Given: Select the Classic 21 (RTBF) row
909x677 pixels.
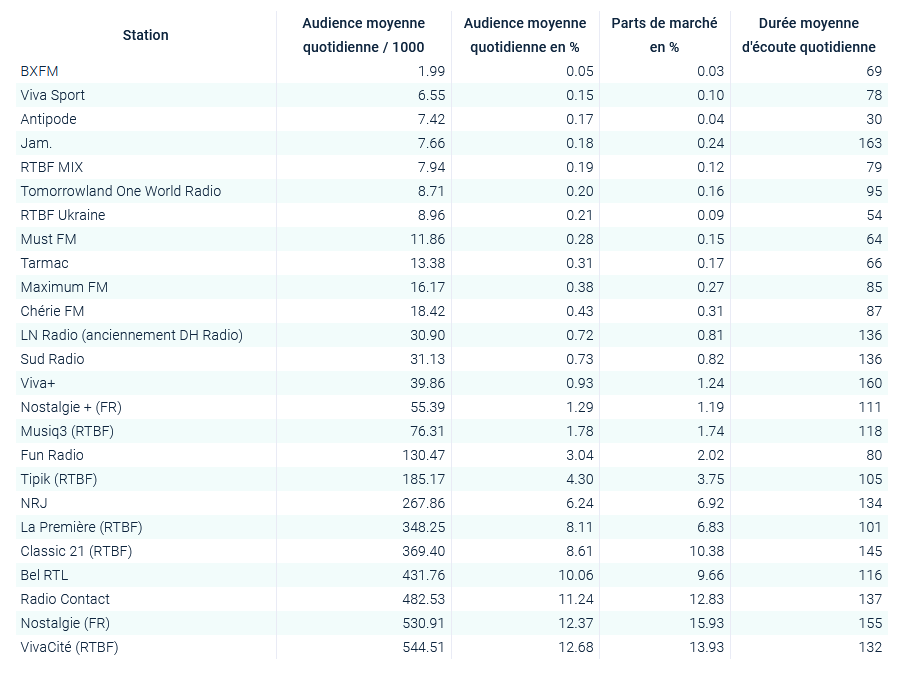Looking at the screenshot, I should tap(76, 551).
